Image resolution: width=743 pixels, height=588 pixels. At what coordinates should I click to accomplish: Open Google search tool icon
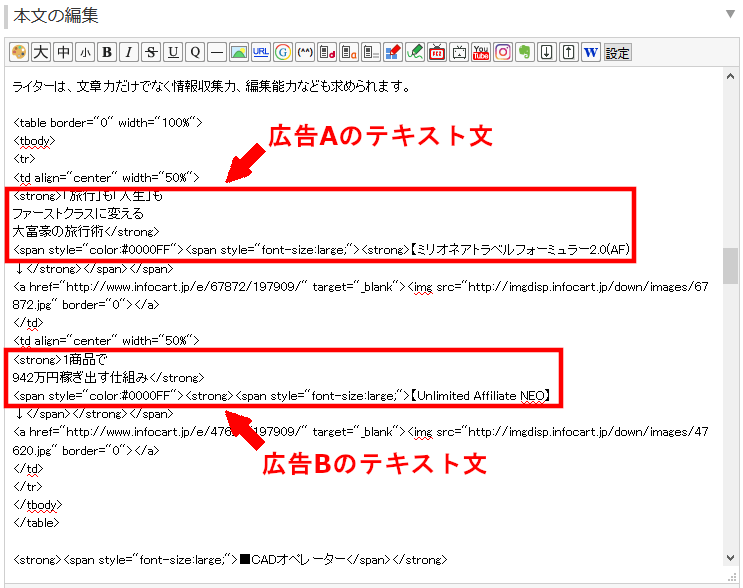(x=283, y=52)
